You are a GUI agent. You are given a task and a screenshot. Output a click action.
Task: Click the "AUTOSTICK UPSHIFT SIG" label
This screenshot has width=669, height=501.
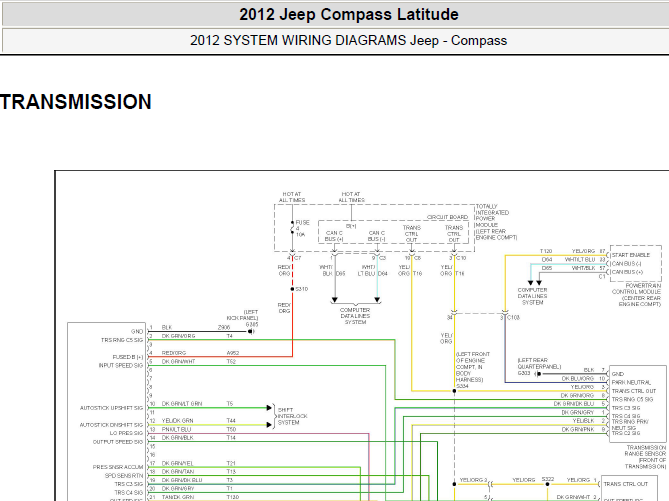click(x=111, y=408)
